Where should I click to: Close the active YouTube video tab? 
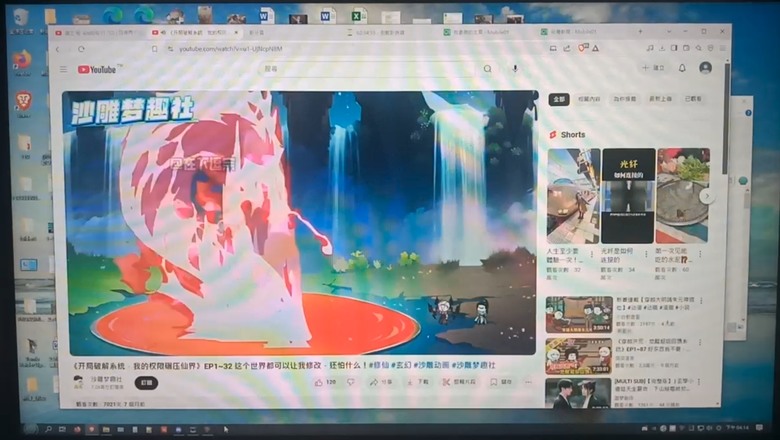click(x=236, y=32)
